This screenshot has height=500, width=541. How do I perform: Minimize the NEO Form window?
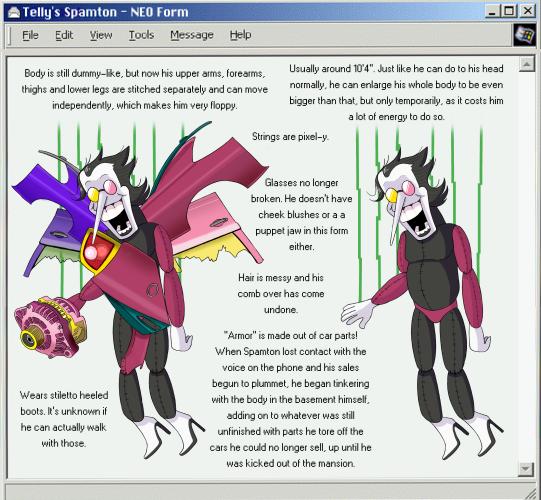(492, 11)
